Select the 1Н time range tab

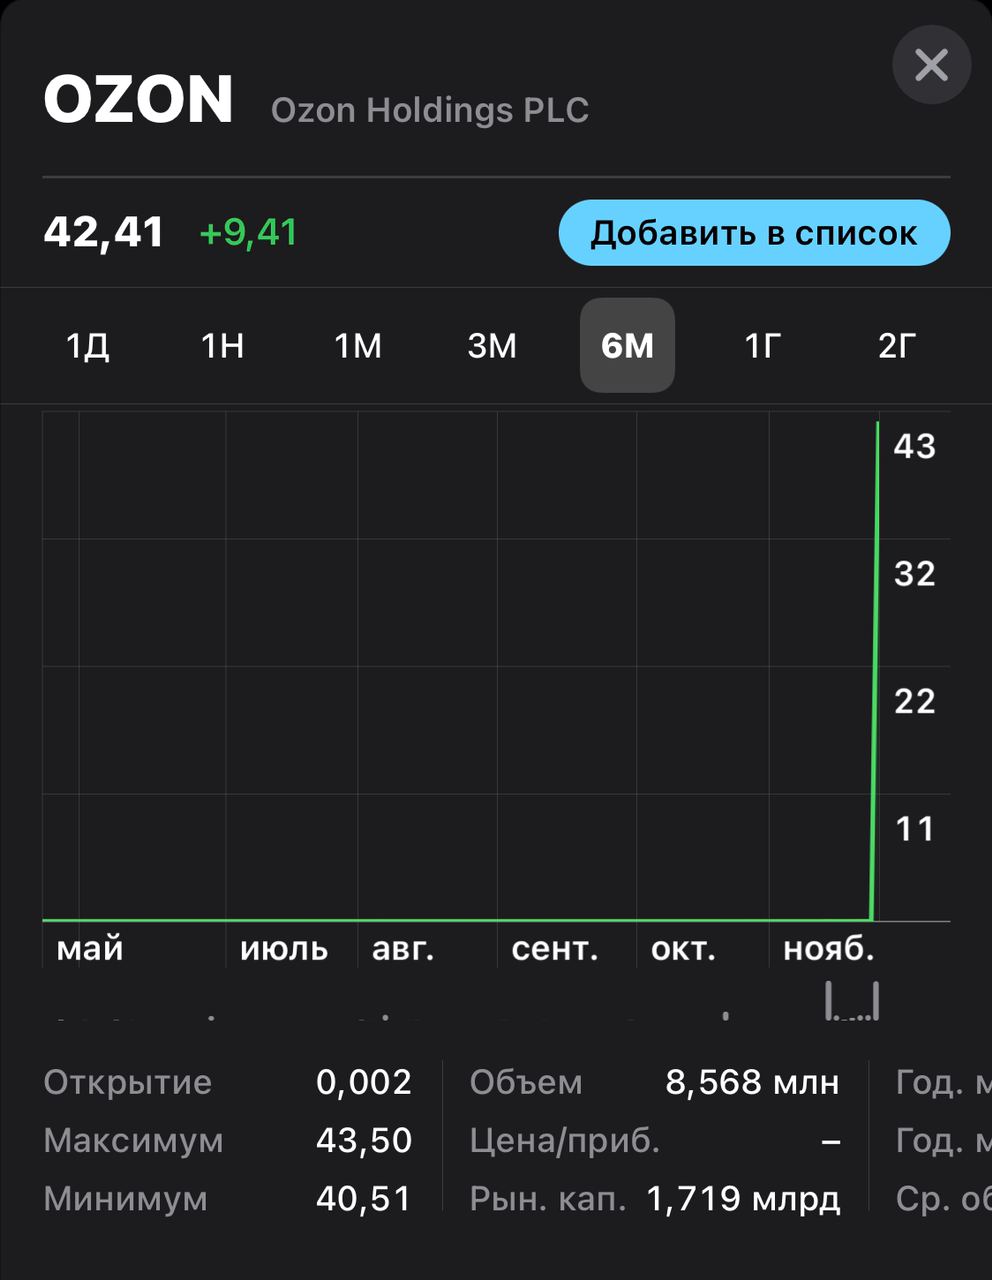222,346
